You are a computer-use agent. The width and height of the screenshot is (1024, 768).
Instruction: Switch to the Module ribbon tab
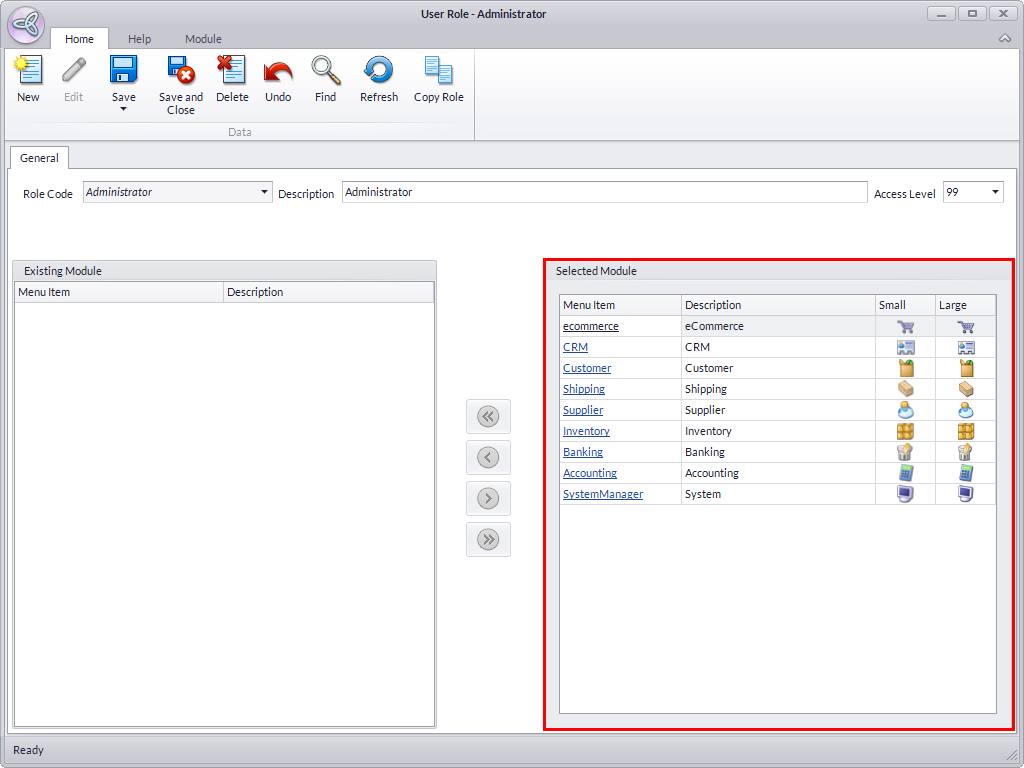tap(203, 39)
